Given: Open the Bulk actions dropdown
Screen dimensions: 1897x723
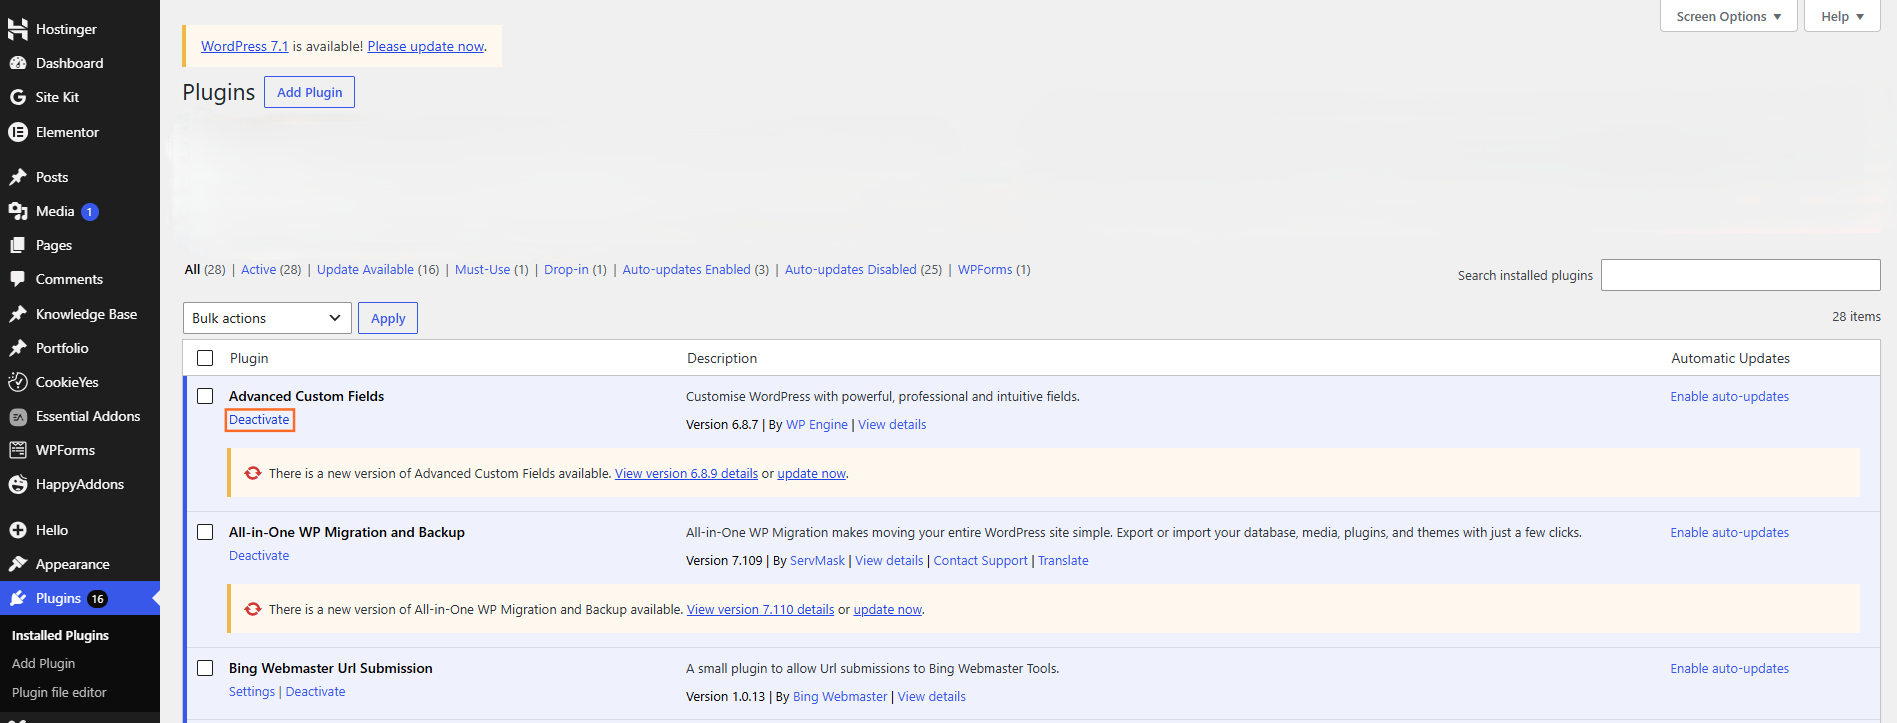Looking at the screenshot, I should click(x=267, y=318).
